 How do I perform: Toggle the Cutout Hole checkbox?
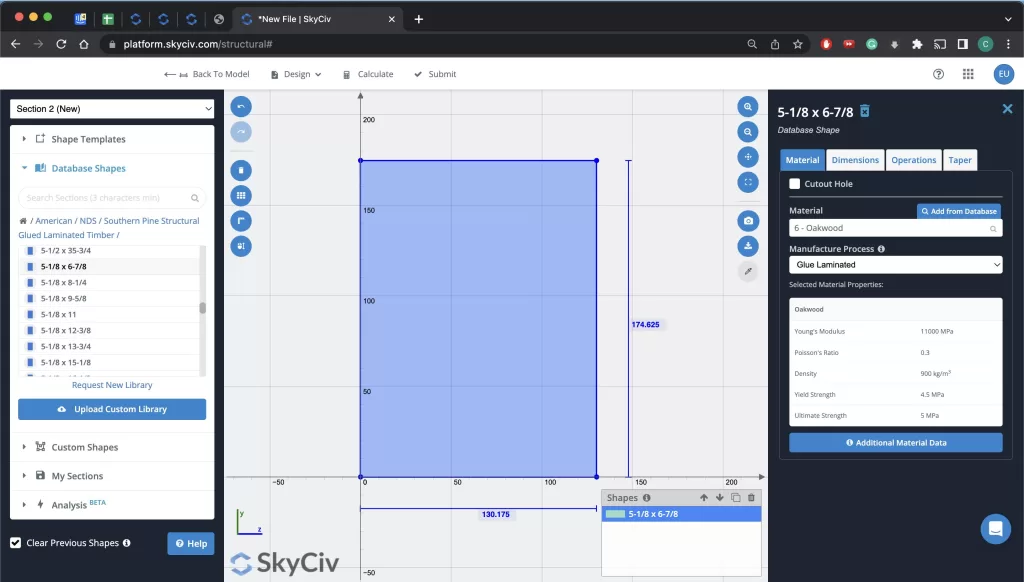795,184
